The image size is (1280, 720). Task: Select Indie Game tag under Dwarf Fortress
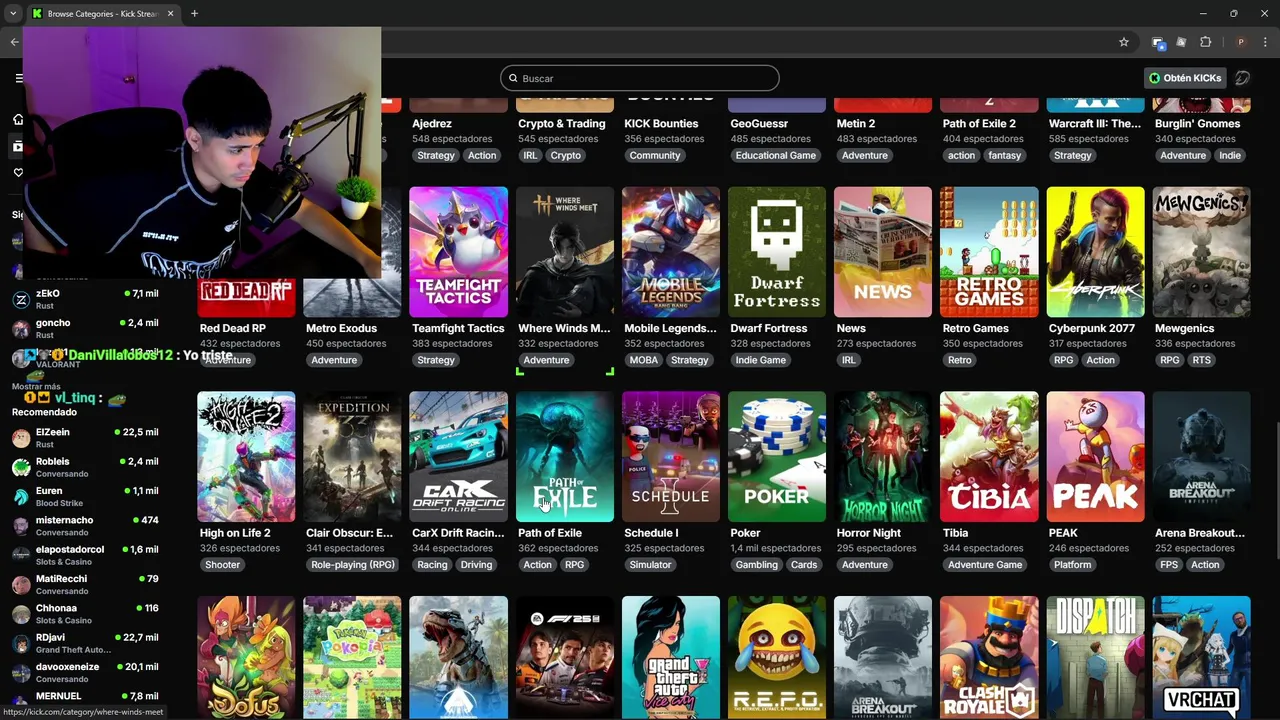(x=761, y=360)
